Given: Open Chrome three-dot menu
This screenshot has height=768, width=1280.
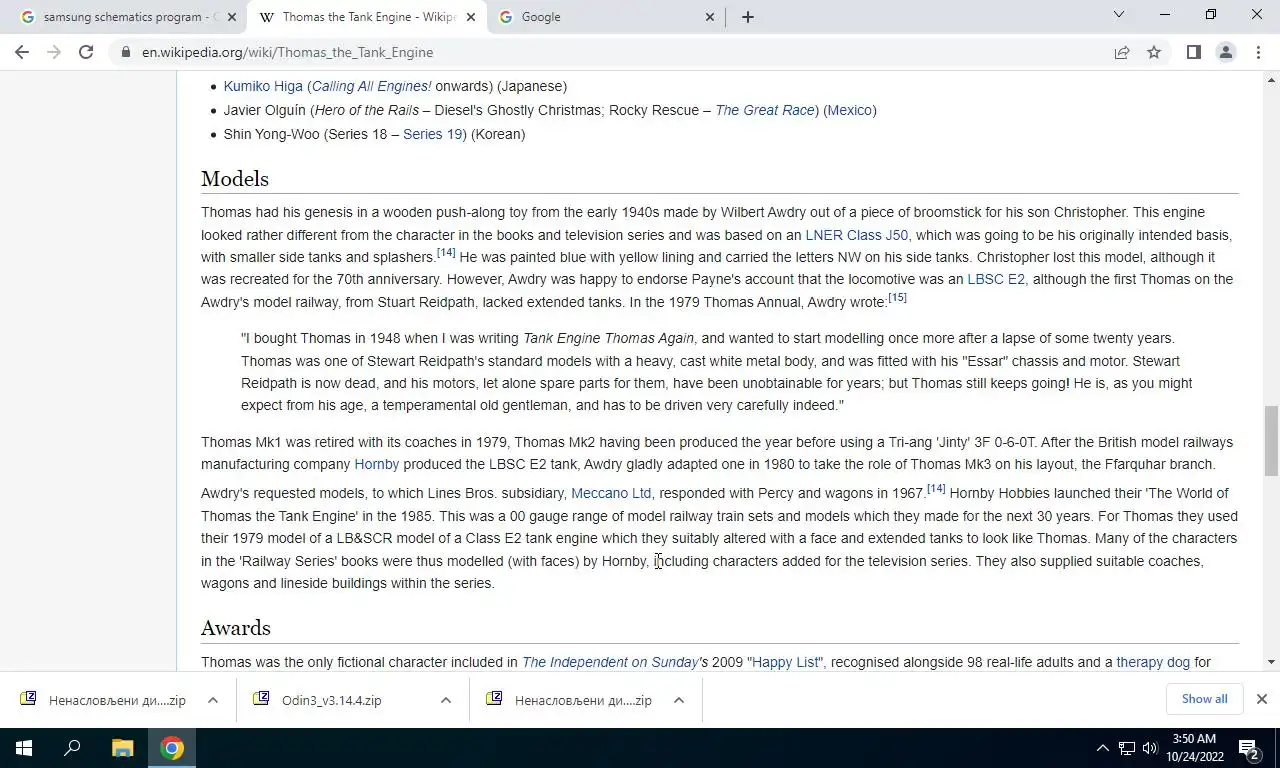Looking at the screenshot, I should pyautogui.click(x=1257, y=52).
